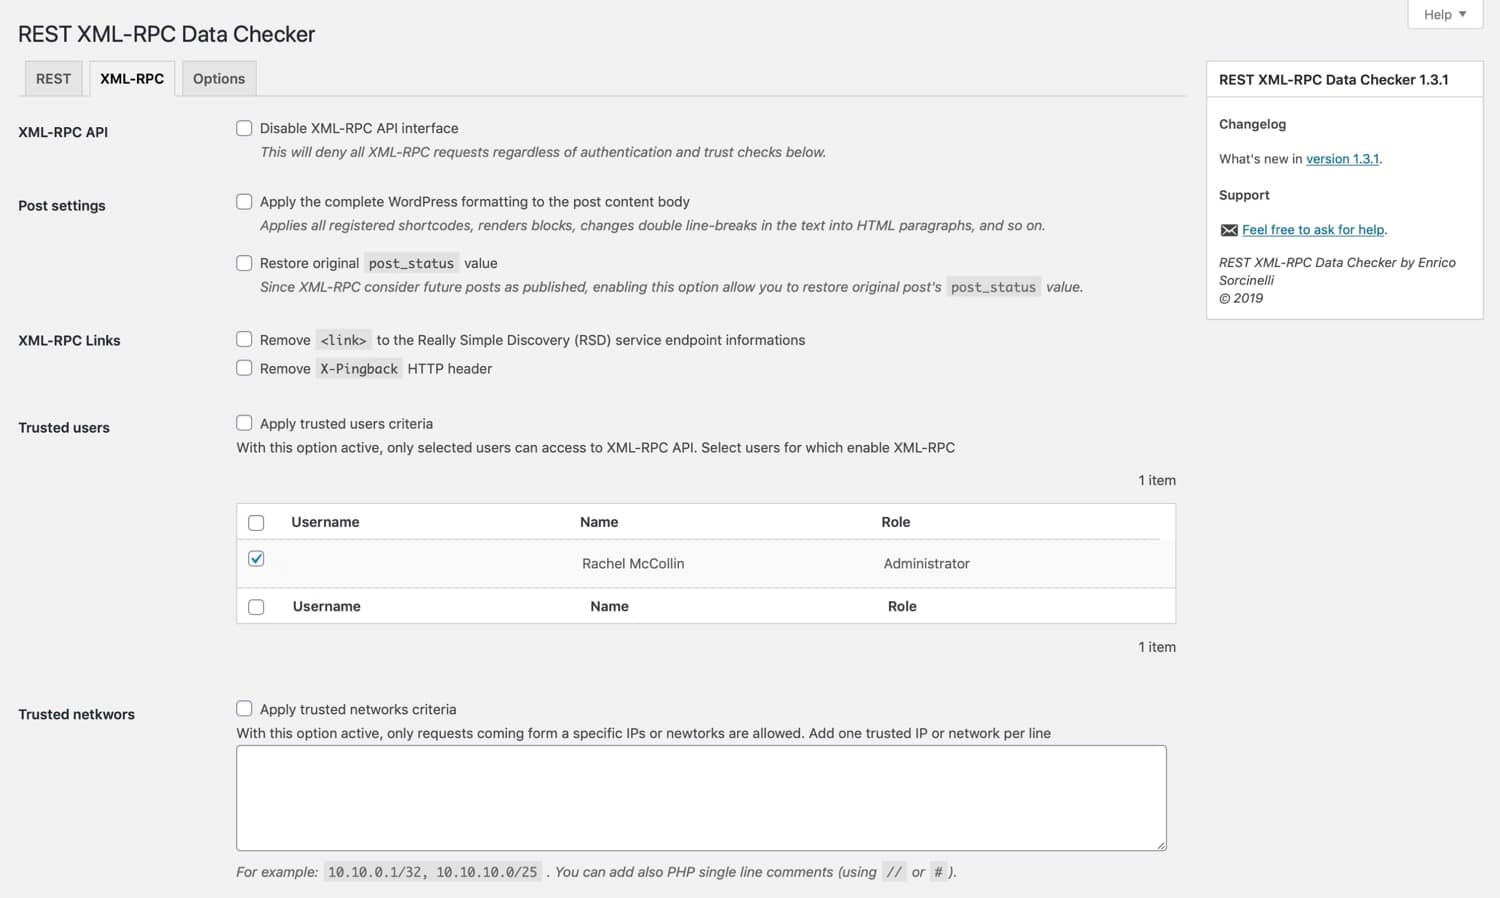Viewport: 1500px width, 898px height.
Task: Check Remove link to RSD service endpoint
Action: [244, 339]
